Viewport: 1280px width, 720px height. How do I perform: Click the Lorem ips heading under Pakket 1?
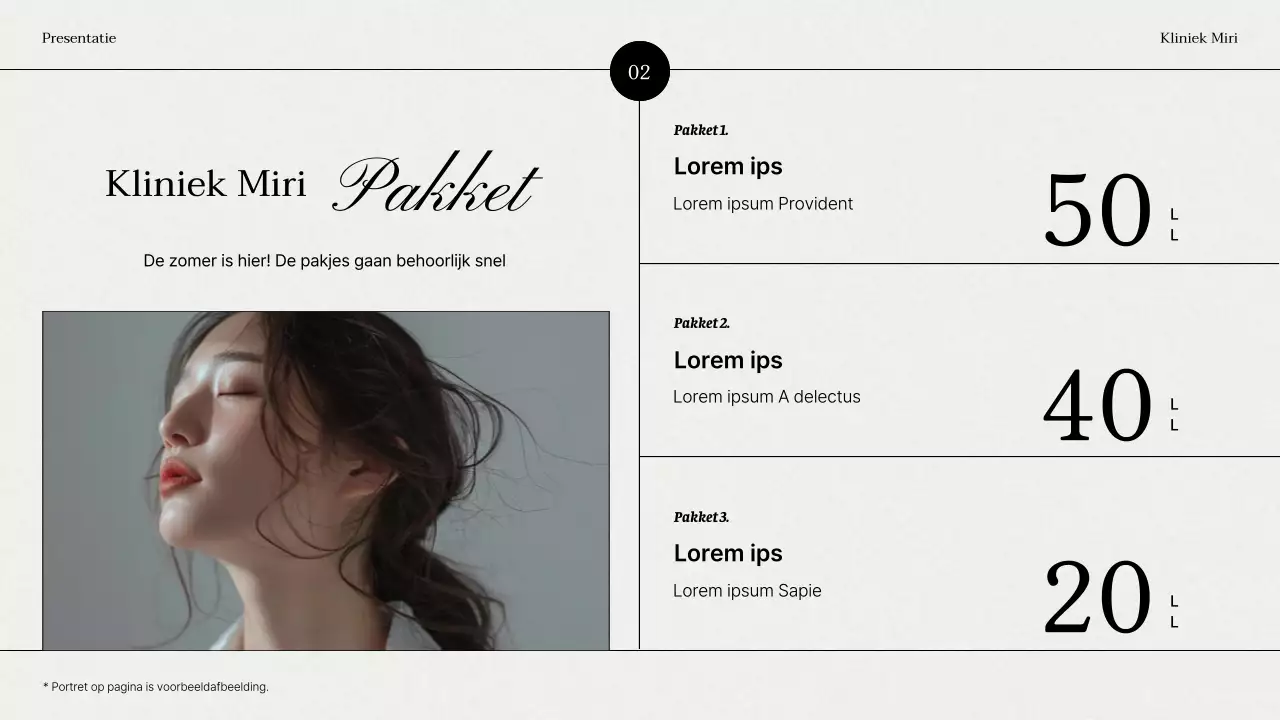(728, 167)
